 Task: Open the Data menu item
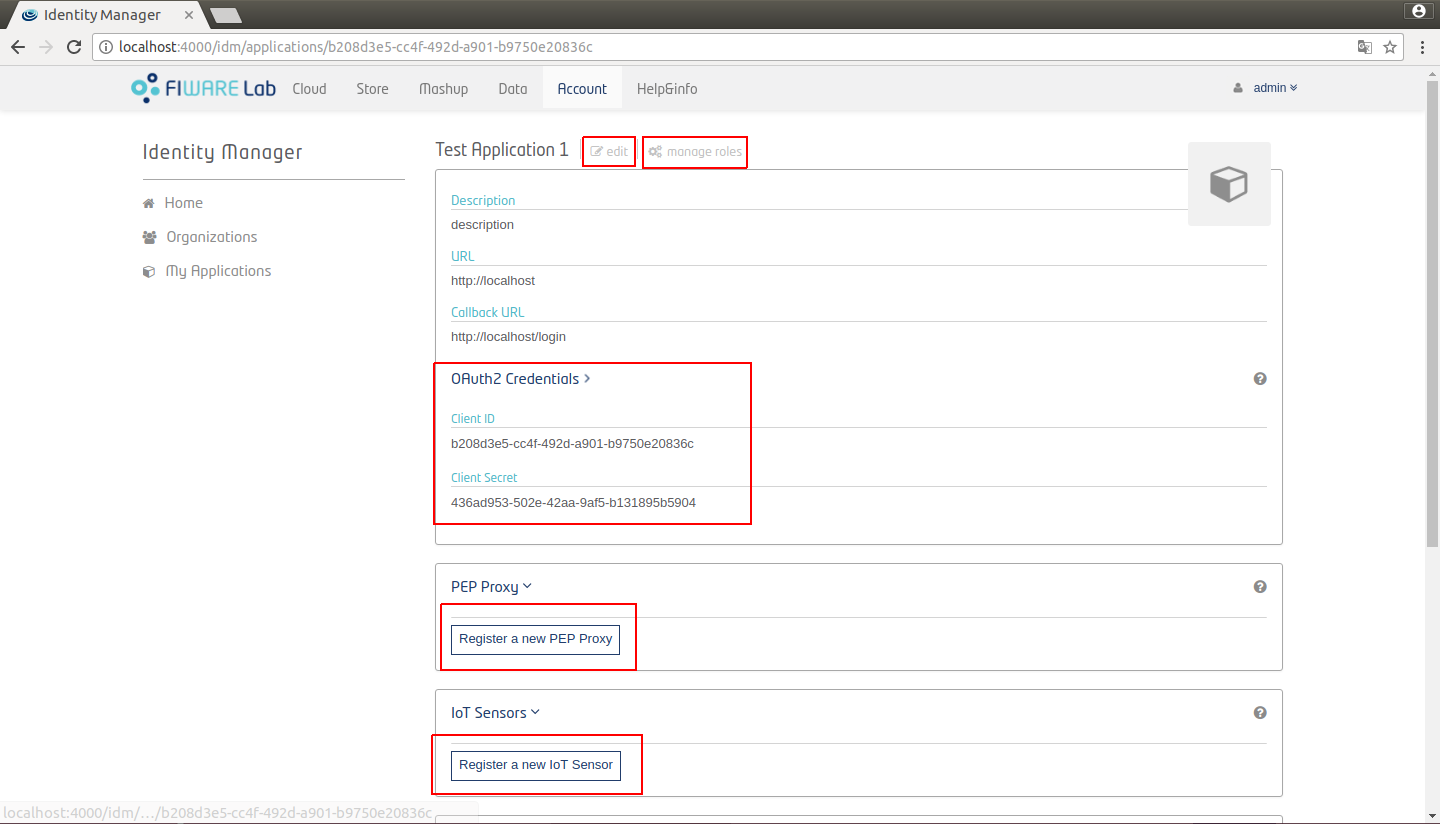pos(512,89)
